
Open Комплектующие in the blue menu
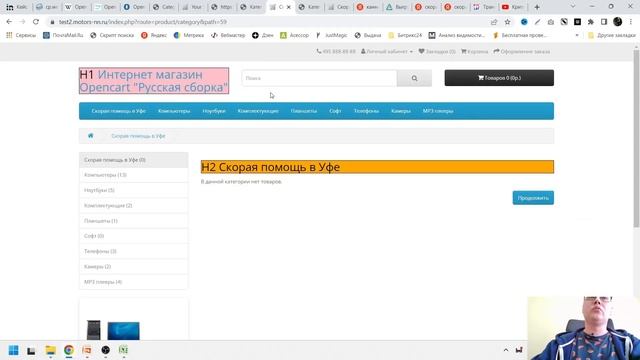pyautogui.click(x=258, y=111)
